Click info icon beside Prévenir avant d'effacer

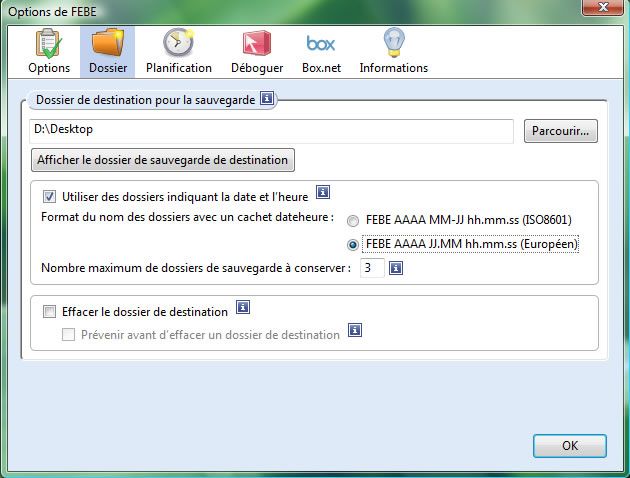coord(355,330)
